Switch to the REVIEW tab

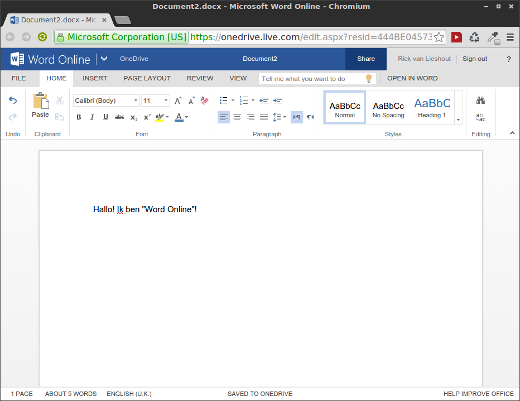tap(200, 78)
